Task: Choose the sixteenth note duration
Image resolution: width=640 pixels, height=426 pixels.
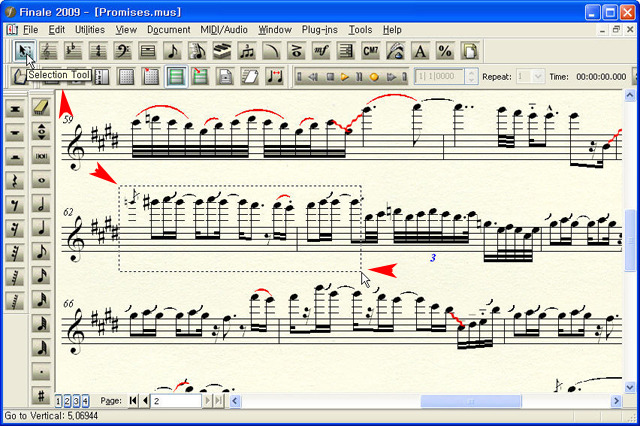Action: (41, 276)
